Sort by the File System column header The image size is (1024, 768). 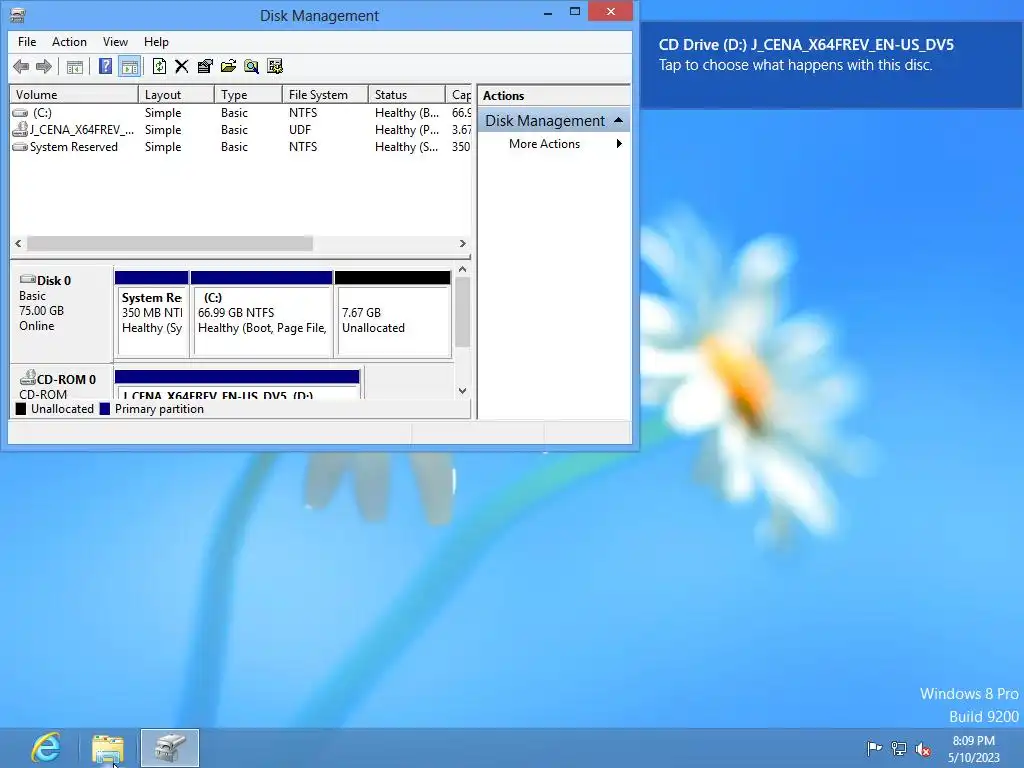[x=325, y=95]
